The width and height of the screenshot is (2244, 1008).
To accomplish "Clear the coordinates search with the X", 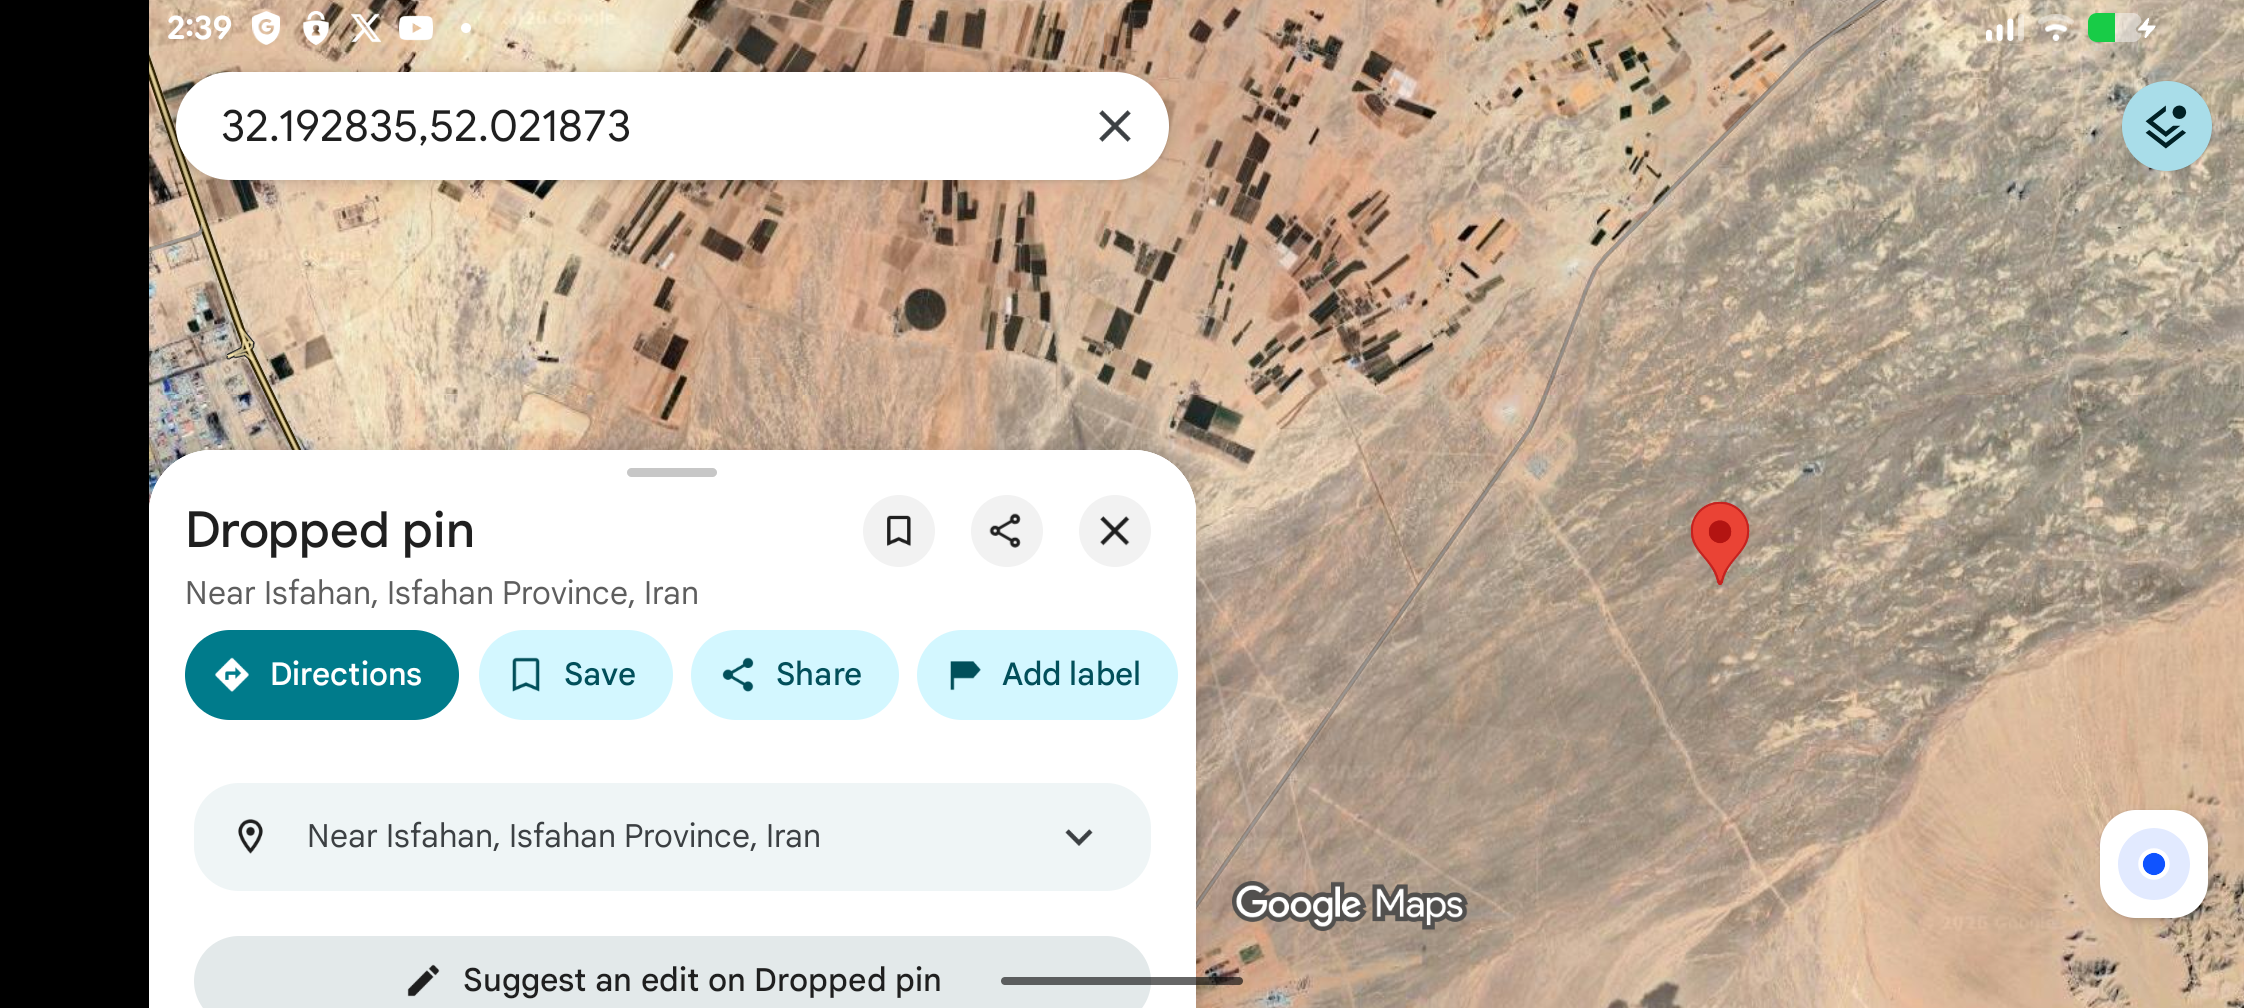I will (x=1114, y=127).
